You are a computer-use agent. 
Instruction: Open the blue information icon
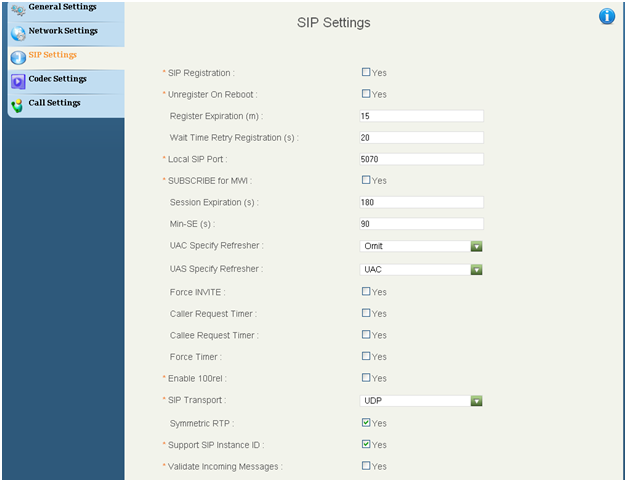point(607,16)
